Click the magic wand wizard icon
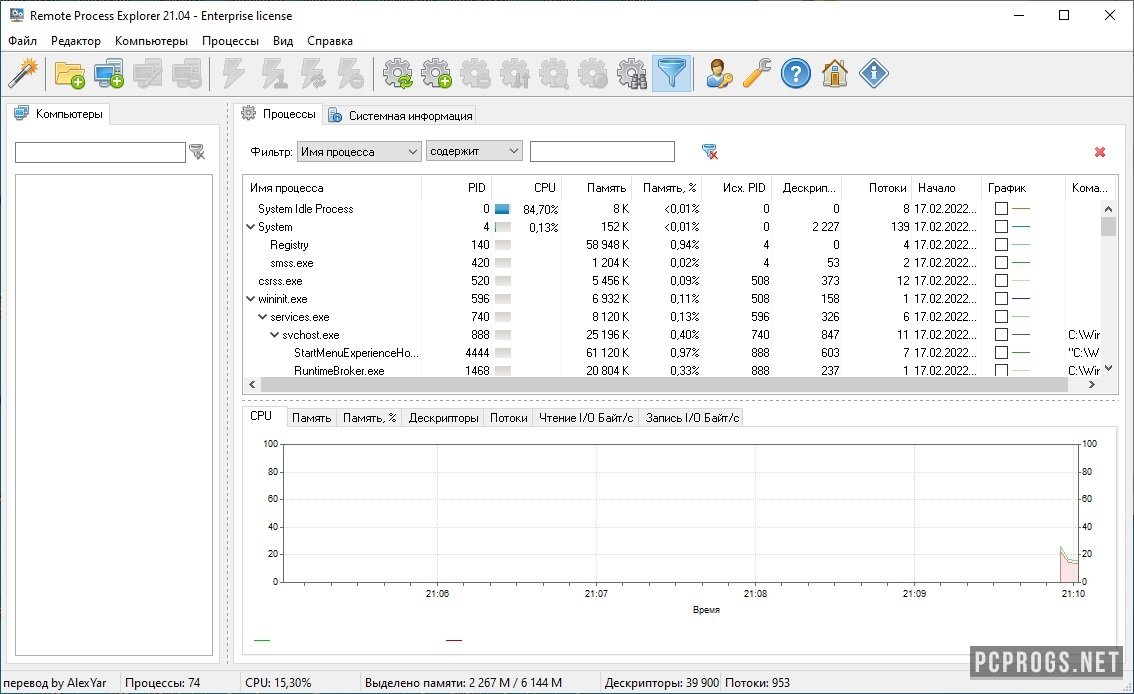Viewport: 1134px width, 694px height. [23, 74]
